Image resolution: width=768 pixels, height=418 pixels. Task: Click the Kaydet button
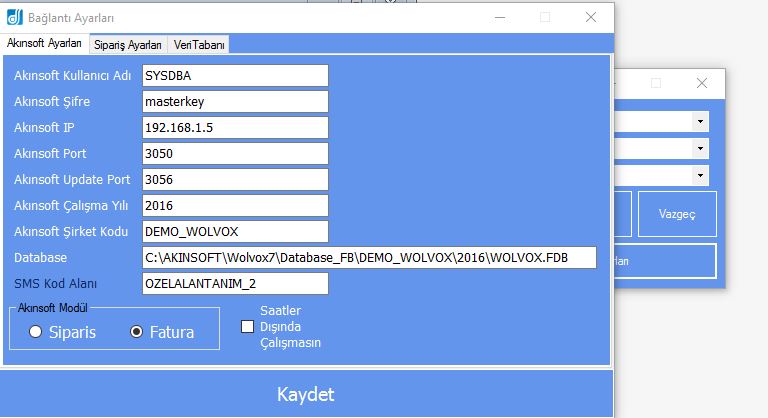point(306,394)
